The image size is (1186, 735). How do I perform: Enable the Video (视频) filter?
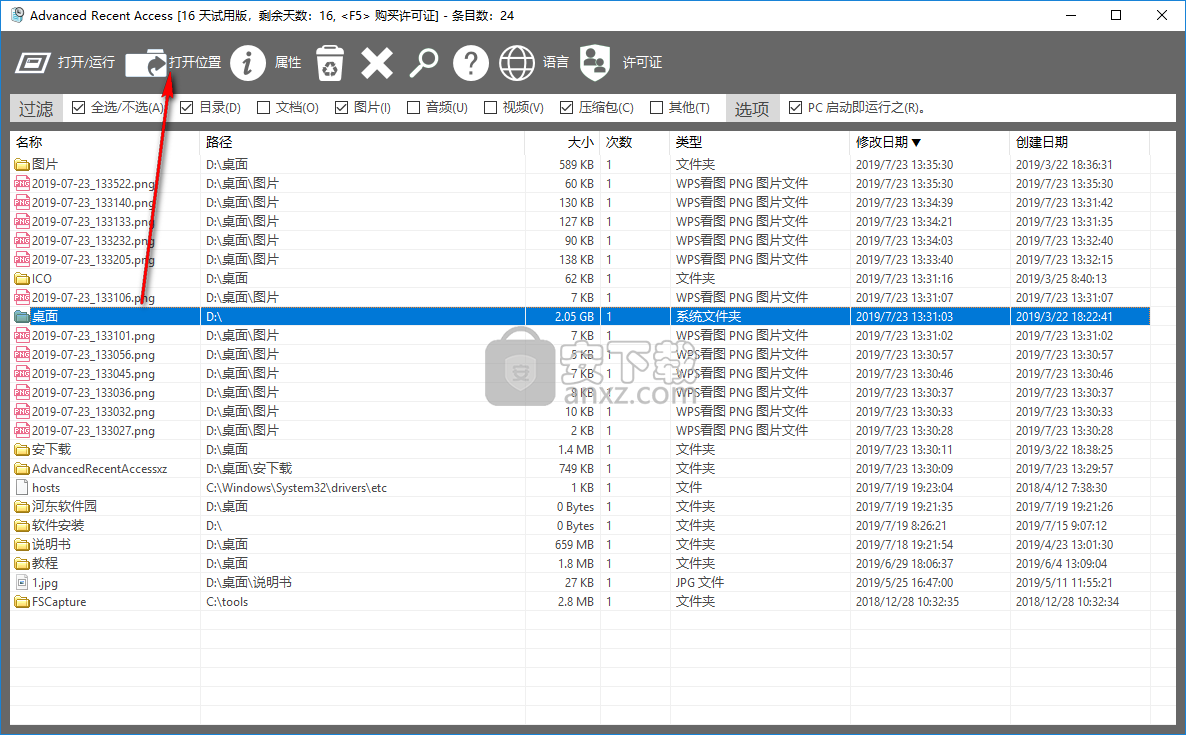click(x=490, y=107)
